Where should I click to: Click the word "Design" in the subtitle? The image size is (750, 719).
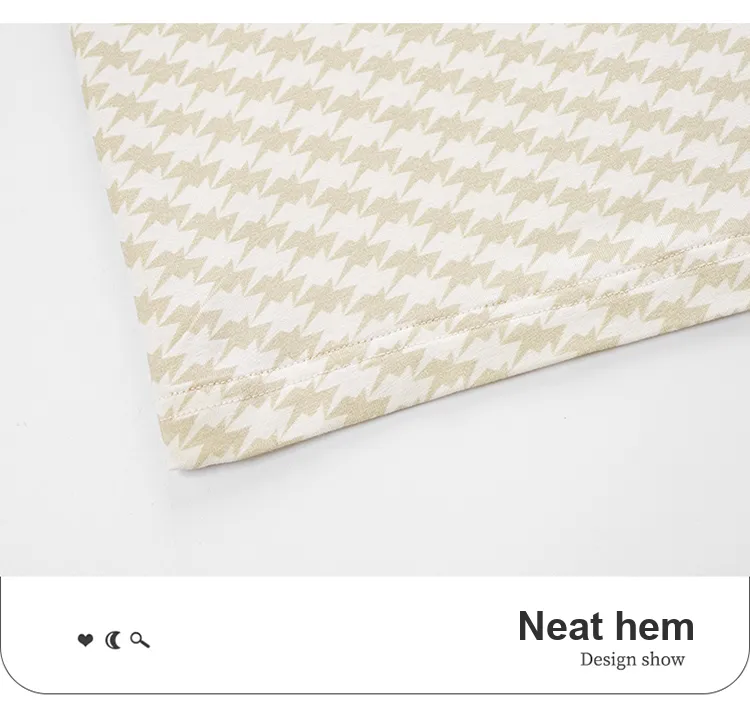[x=607, y=660]
